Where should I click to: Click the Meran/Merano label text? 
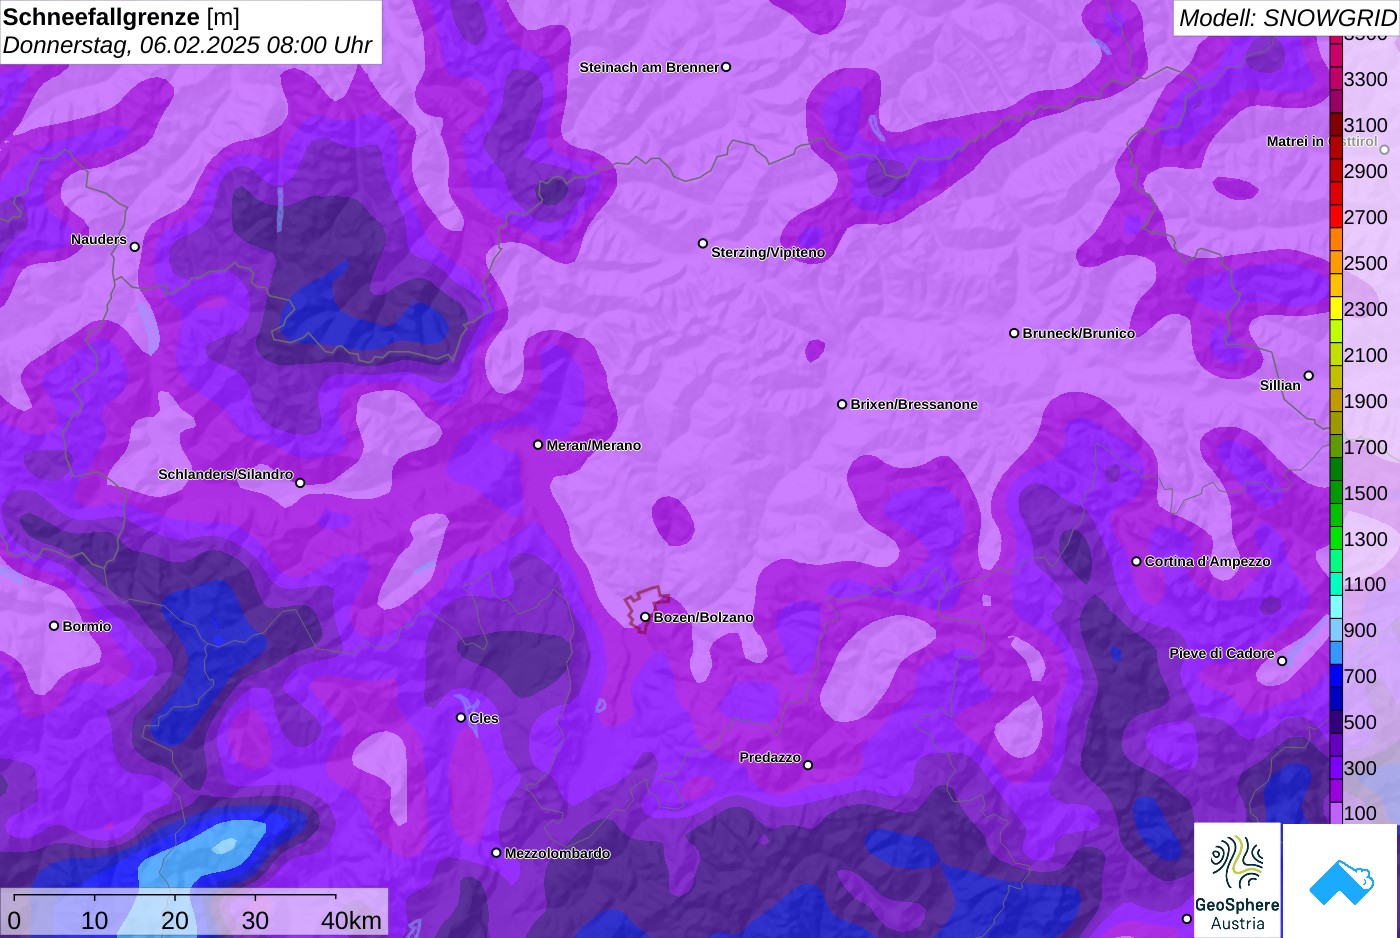pyautogui.click(x=594, y=445)
